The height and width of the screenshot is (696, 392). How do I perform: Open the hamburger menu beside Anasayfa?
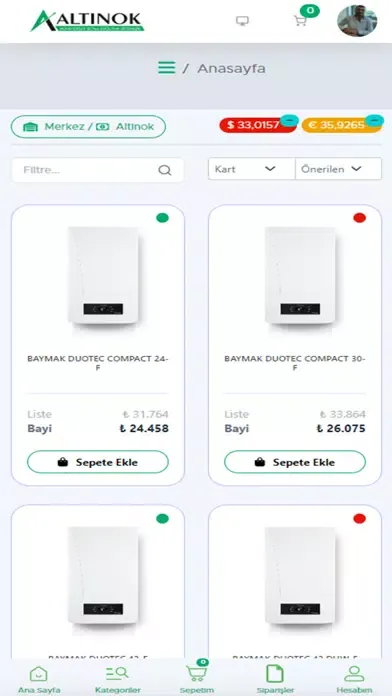[166, 68]
